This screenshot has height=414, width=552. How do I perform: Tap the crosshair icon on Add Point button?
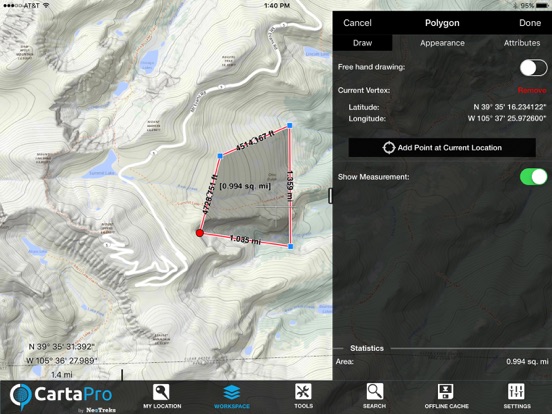click(x=389, y=148)
